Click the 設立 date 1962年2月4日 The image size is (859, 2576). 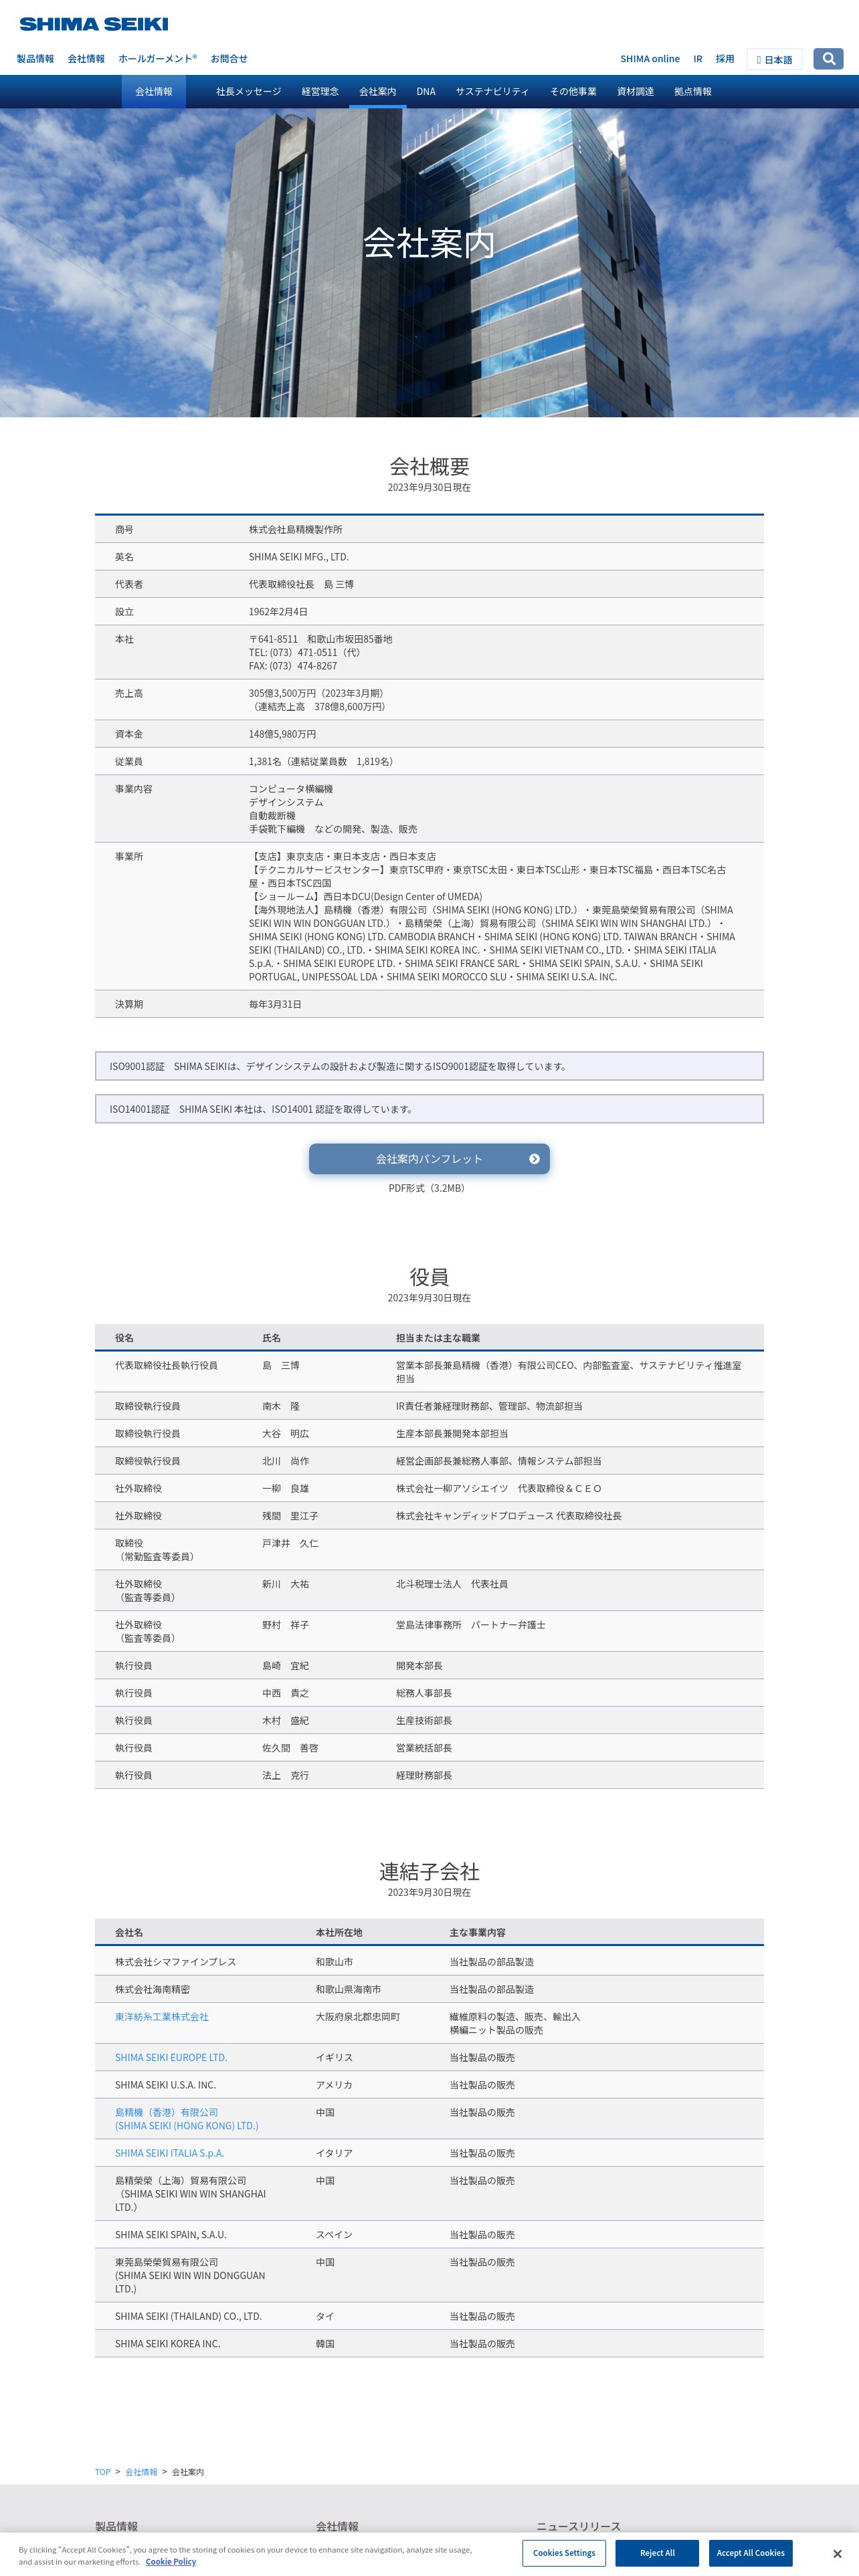click(278, 612)
